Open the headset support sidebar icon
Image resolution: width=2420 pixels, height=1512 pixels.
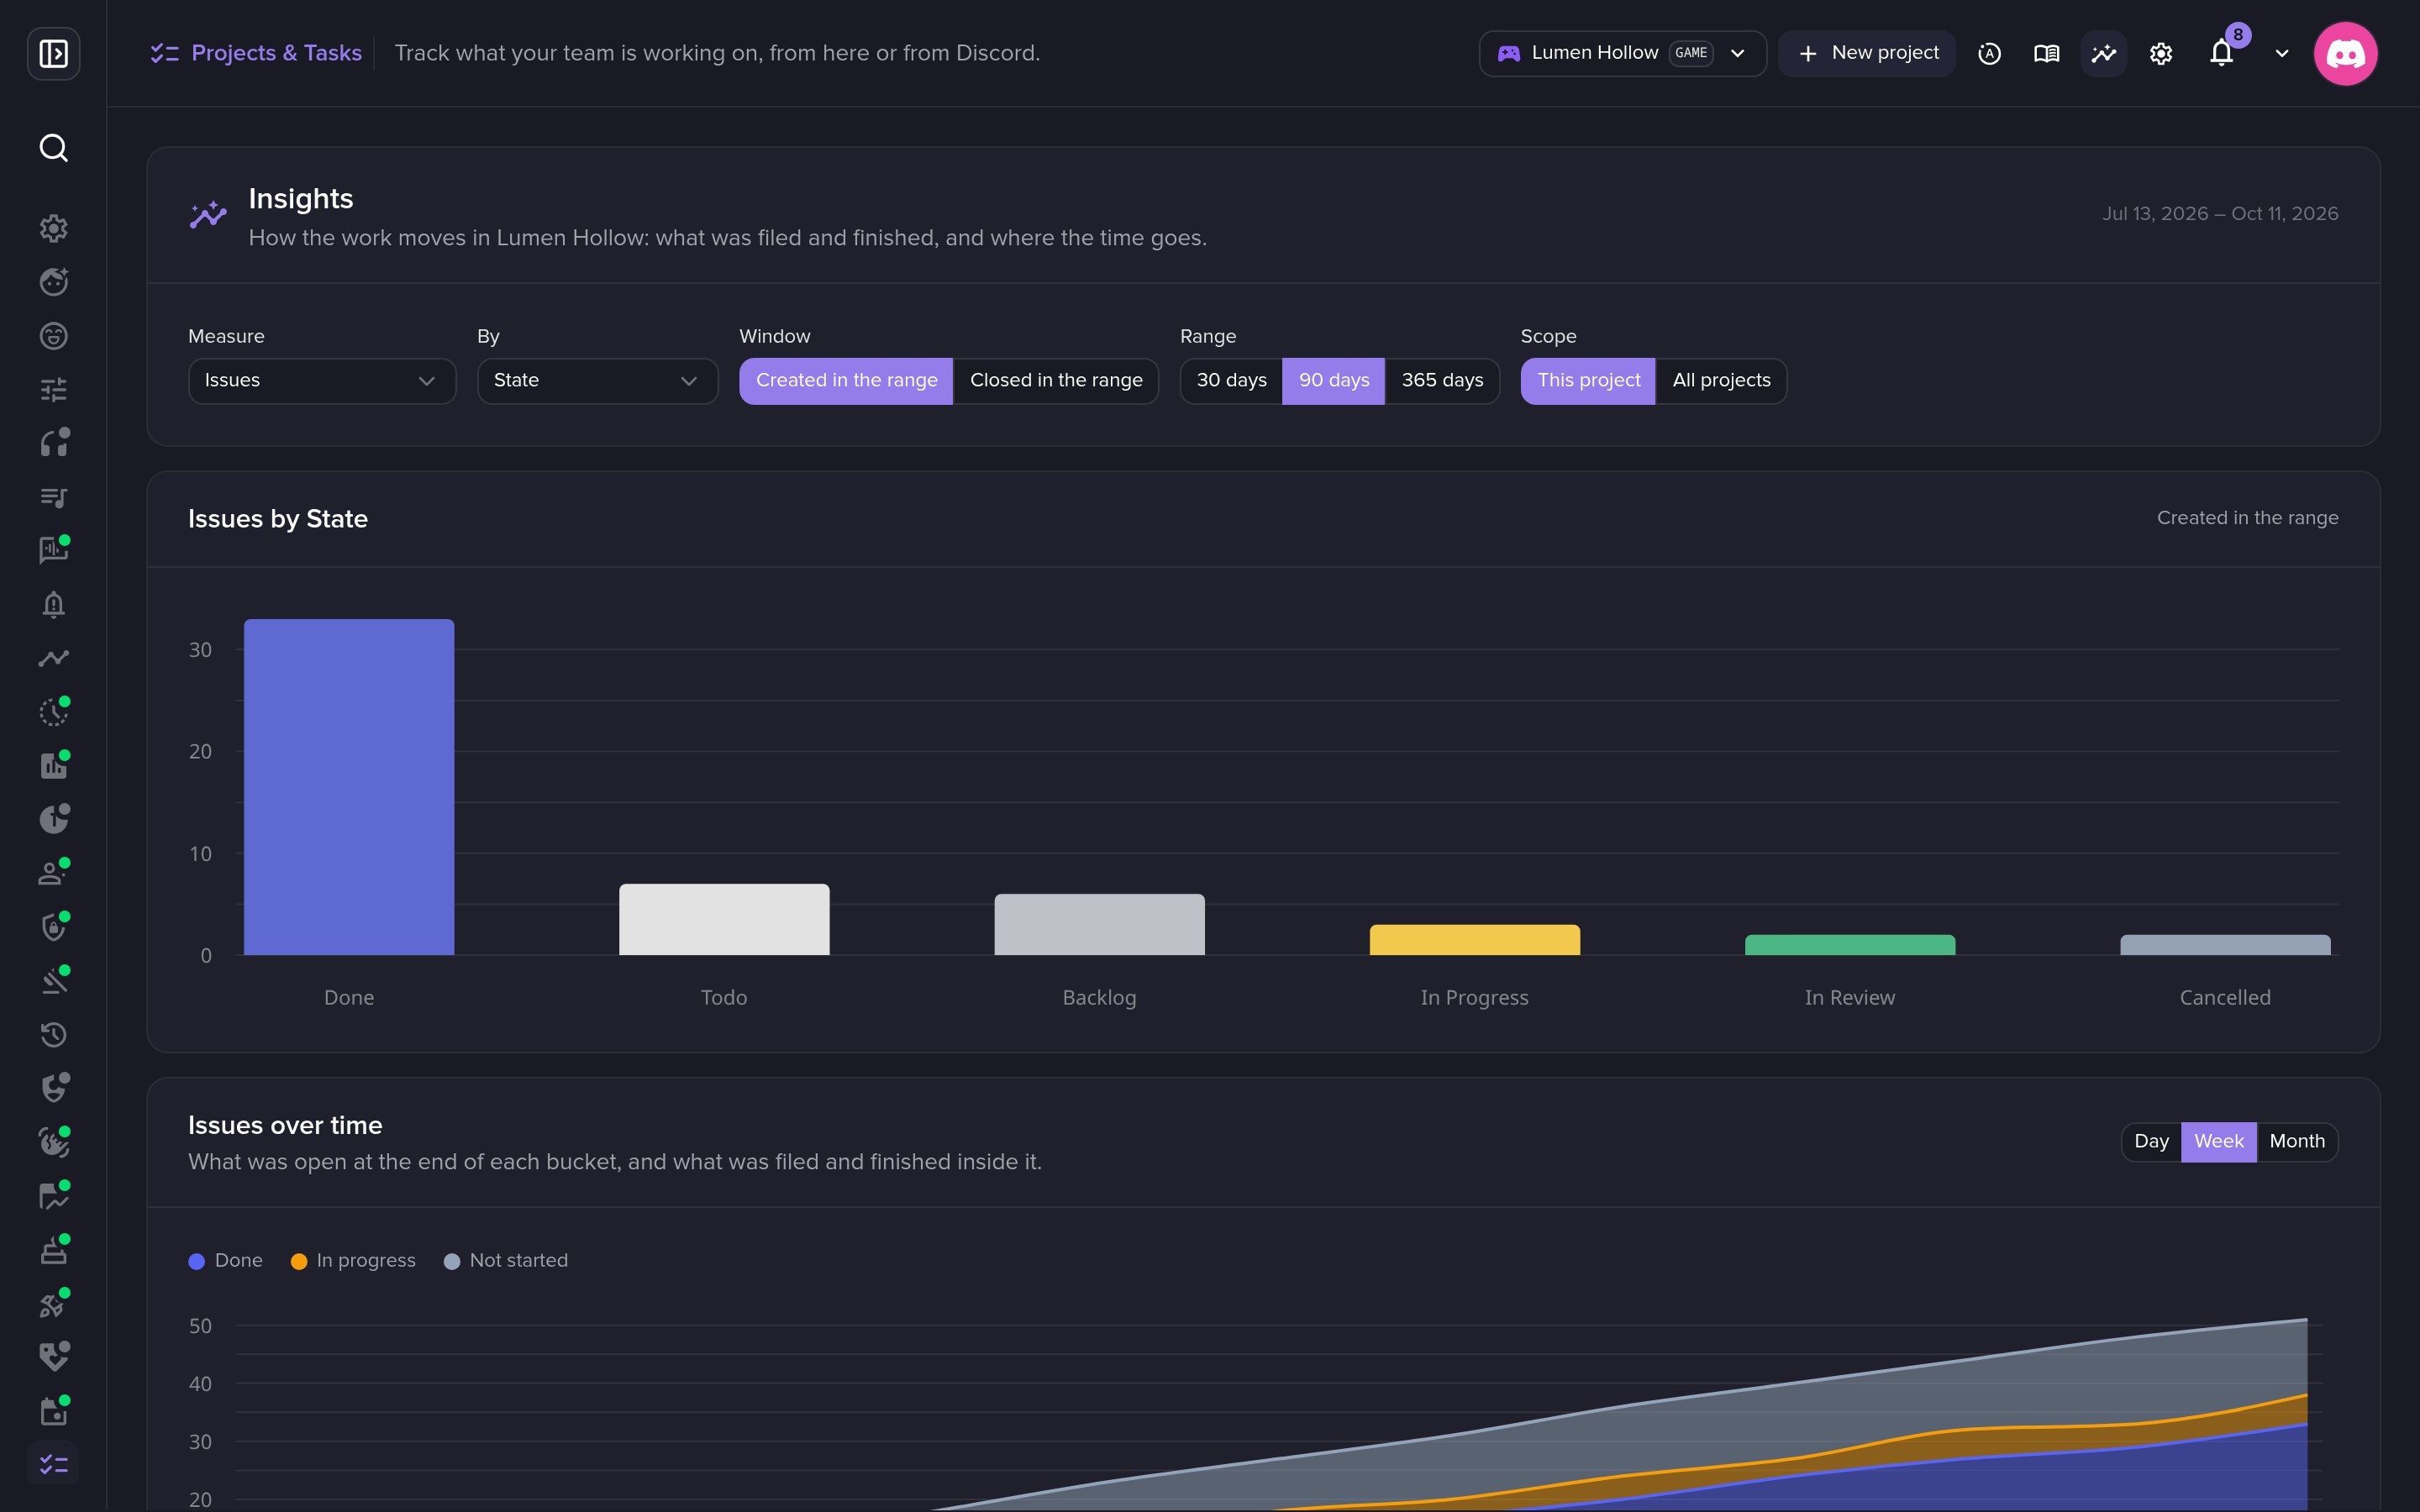pyautogui.click(x=53, y=443)
